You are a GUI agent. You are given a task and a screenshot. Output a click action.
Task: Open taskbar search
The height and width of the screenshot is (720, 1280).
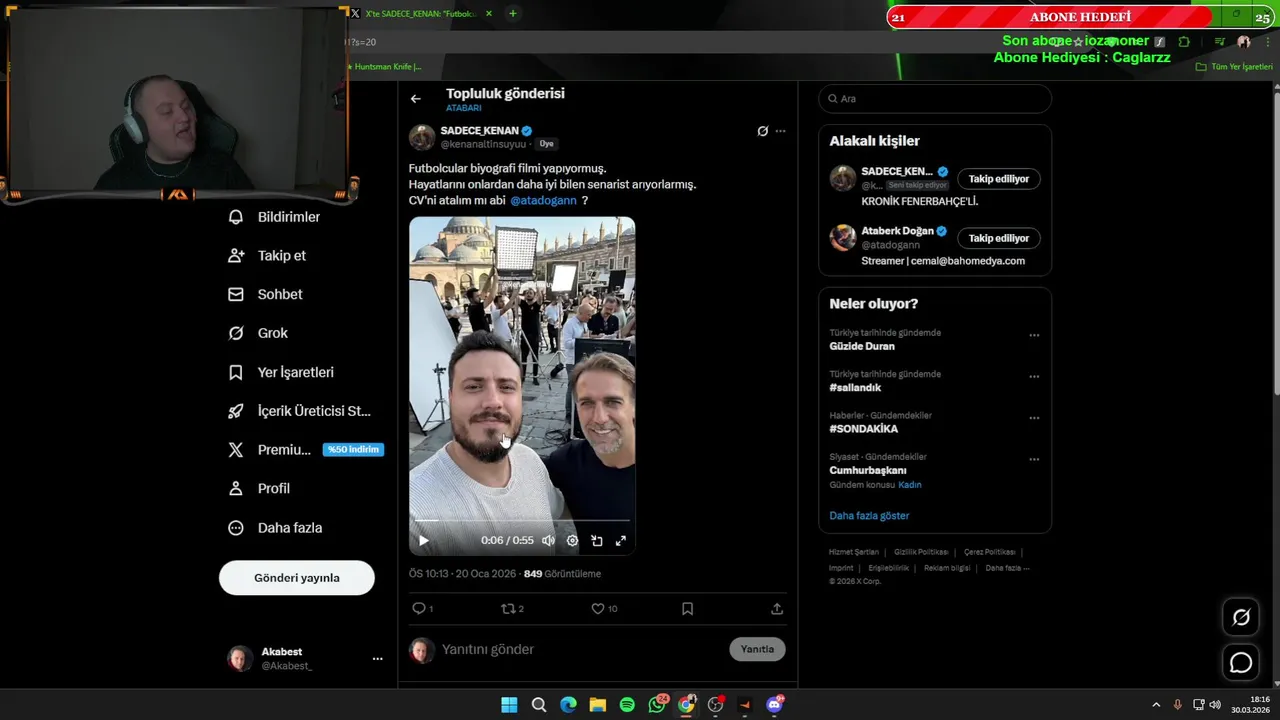click(539, 705)
